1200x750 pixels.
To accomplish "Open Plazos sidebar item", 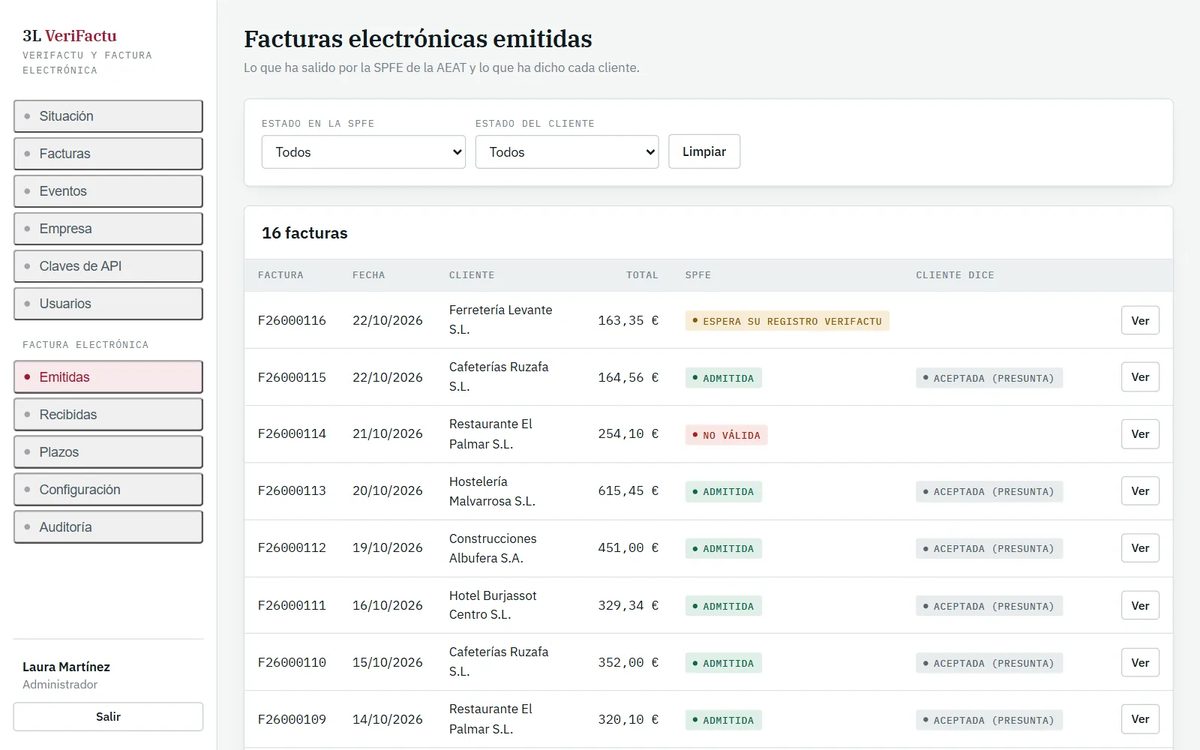I will pyautogui.click(x=108, y=452).
